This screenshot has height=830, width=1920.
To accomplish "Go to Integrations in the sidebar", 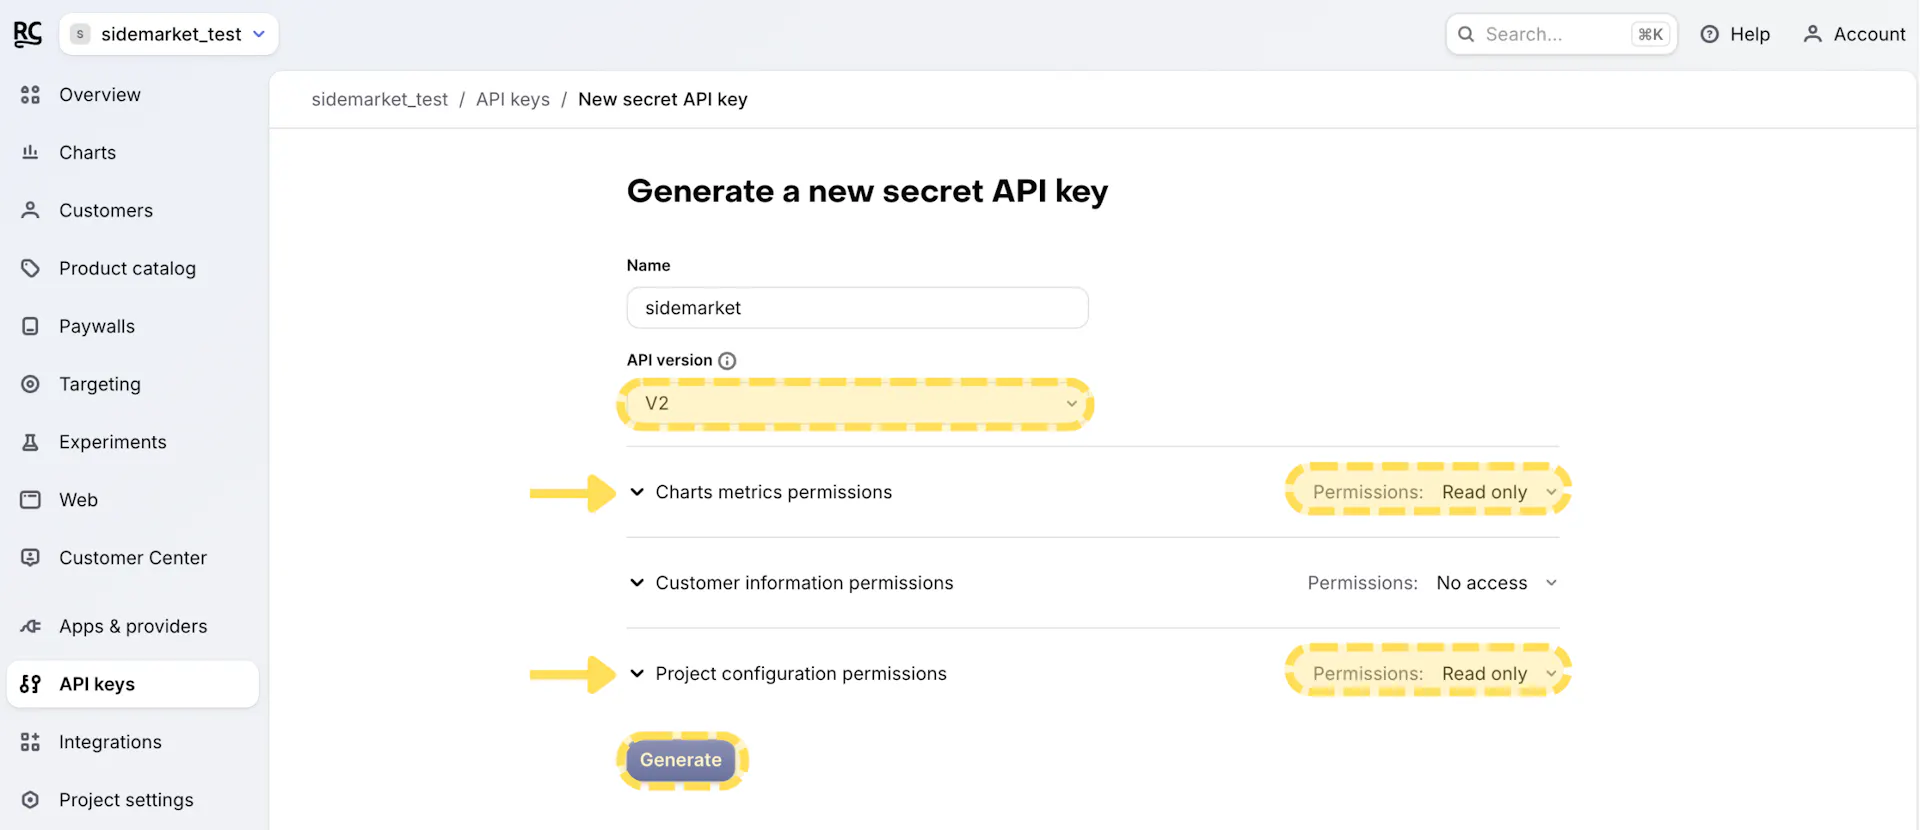I will pyautogui.click(x=110, y=742).
